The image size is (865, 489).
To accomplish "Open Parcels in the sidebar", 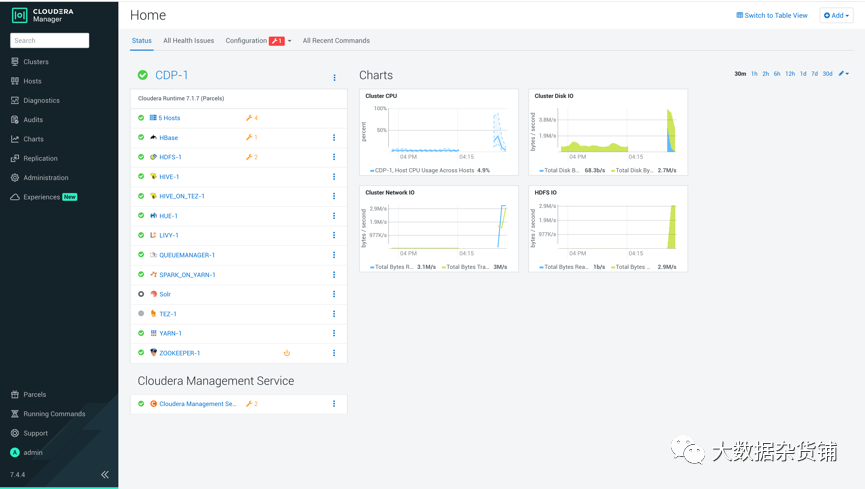I will [34, 395].
